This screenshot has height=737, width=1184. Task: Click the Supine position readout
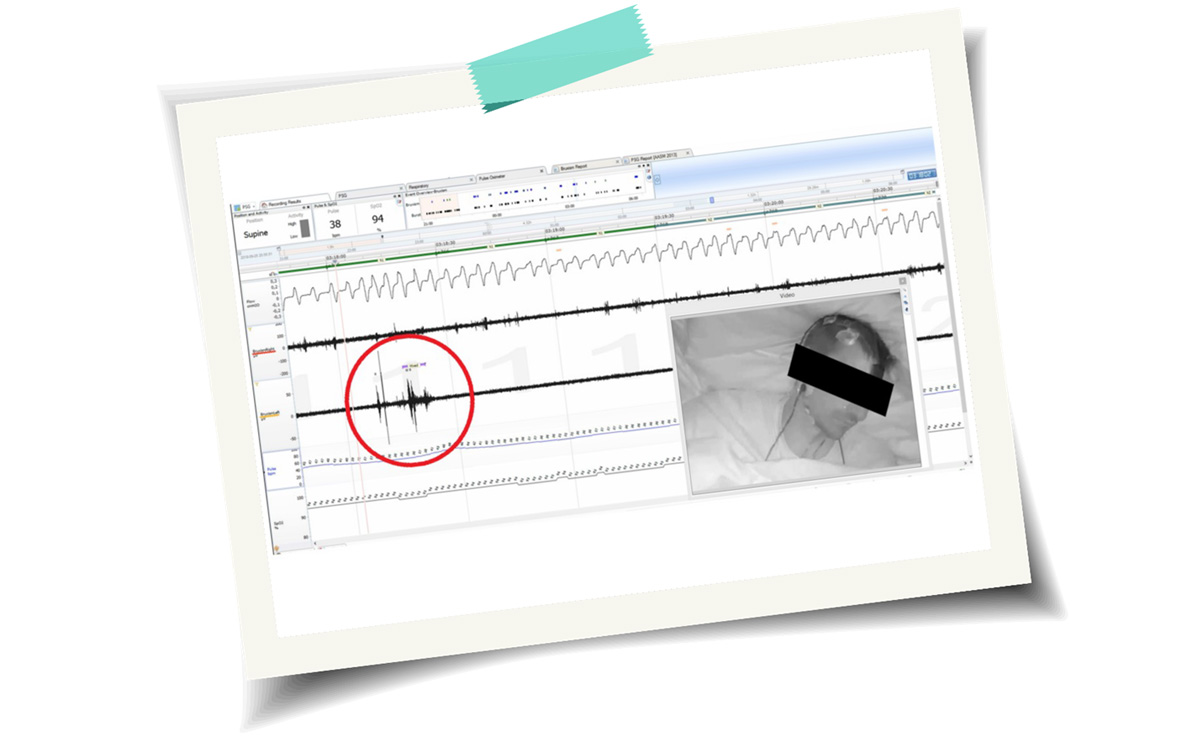255,234
